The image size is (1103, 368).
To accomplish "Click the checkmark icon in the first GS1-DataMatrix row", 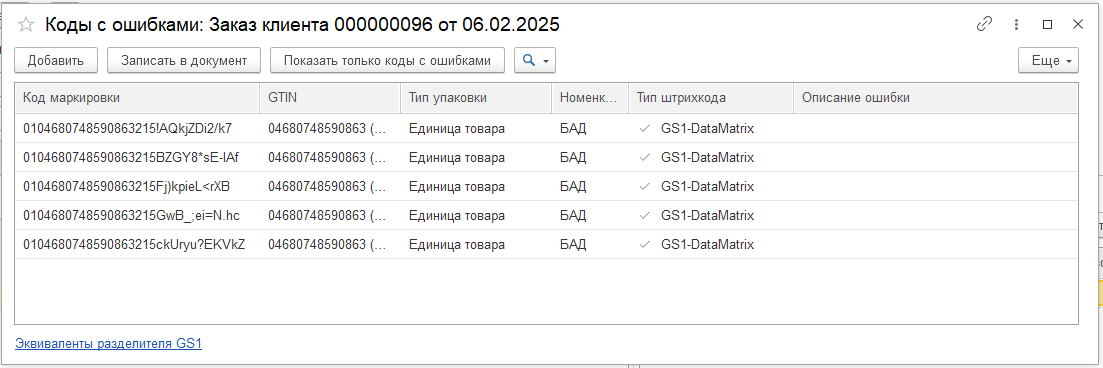I will [x=644, y=129].
